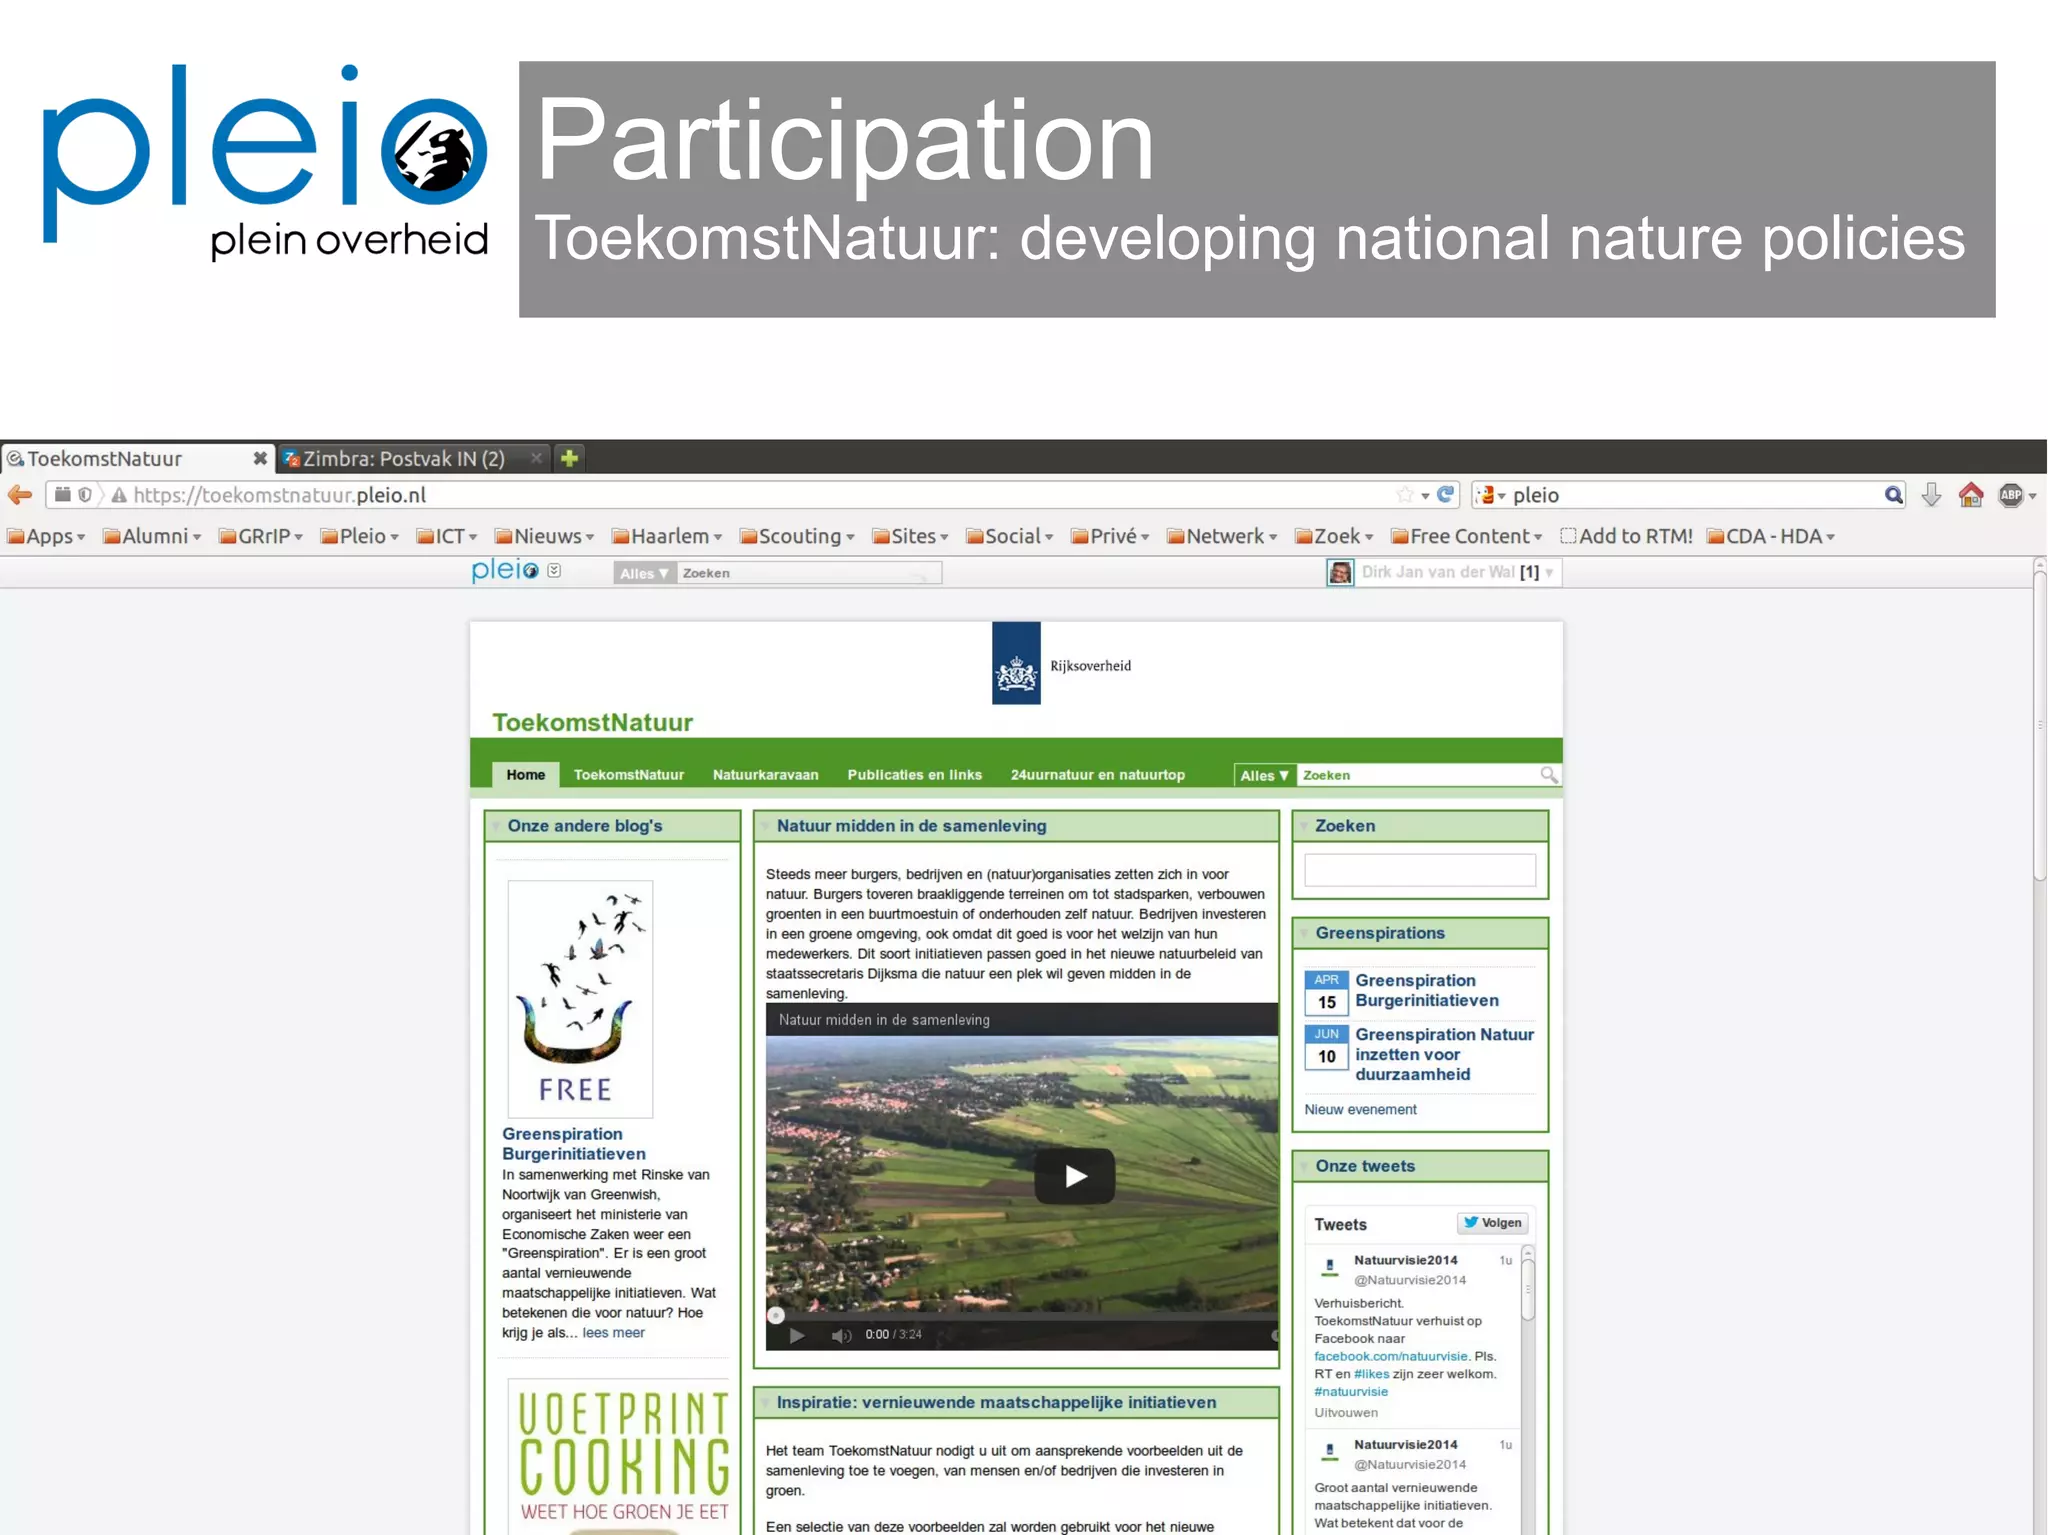Screen dimensions: 2048x1535
Task: Open the Natuurkaravaan nav item
Action: (765, 775)
